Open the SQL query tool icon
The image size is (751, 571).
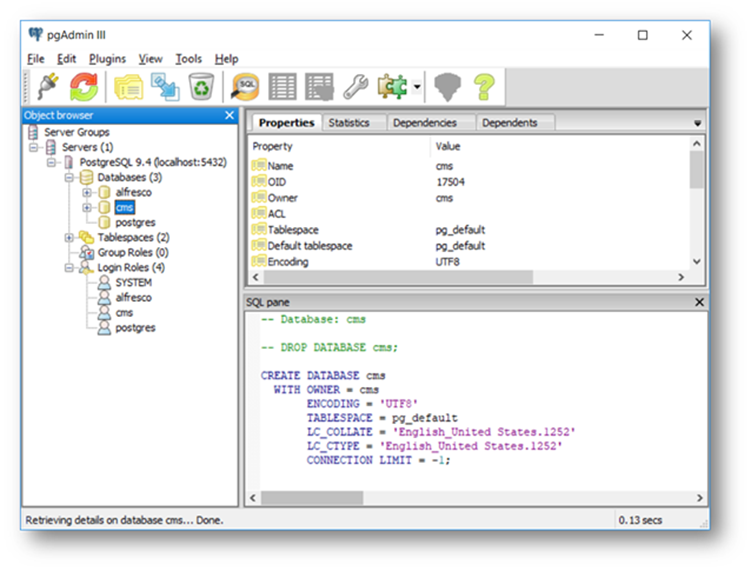[x=245, y=88]
